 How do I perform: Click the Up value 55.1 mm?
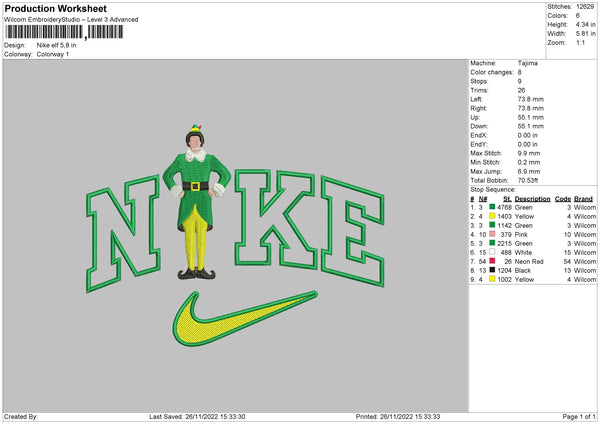tap(530, 117)
